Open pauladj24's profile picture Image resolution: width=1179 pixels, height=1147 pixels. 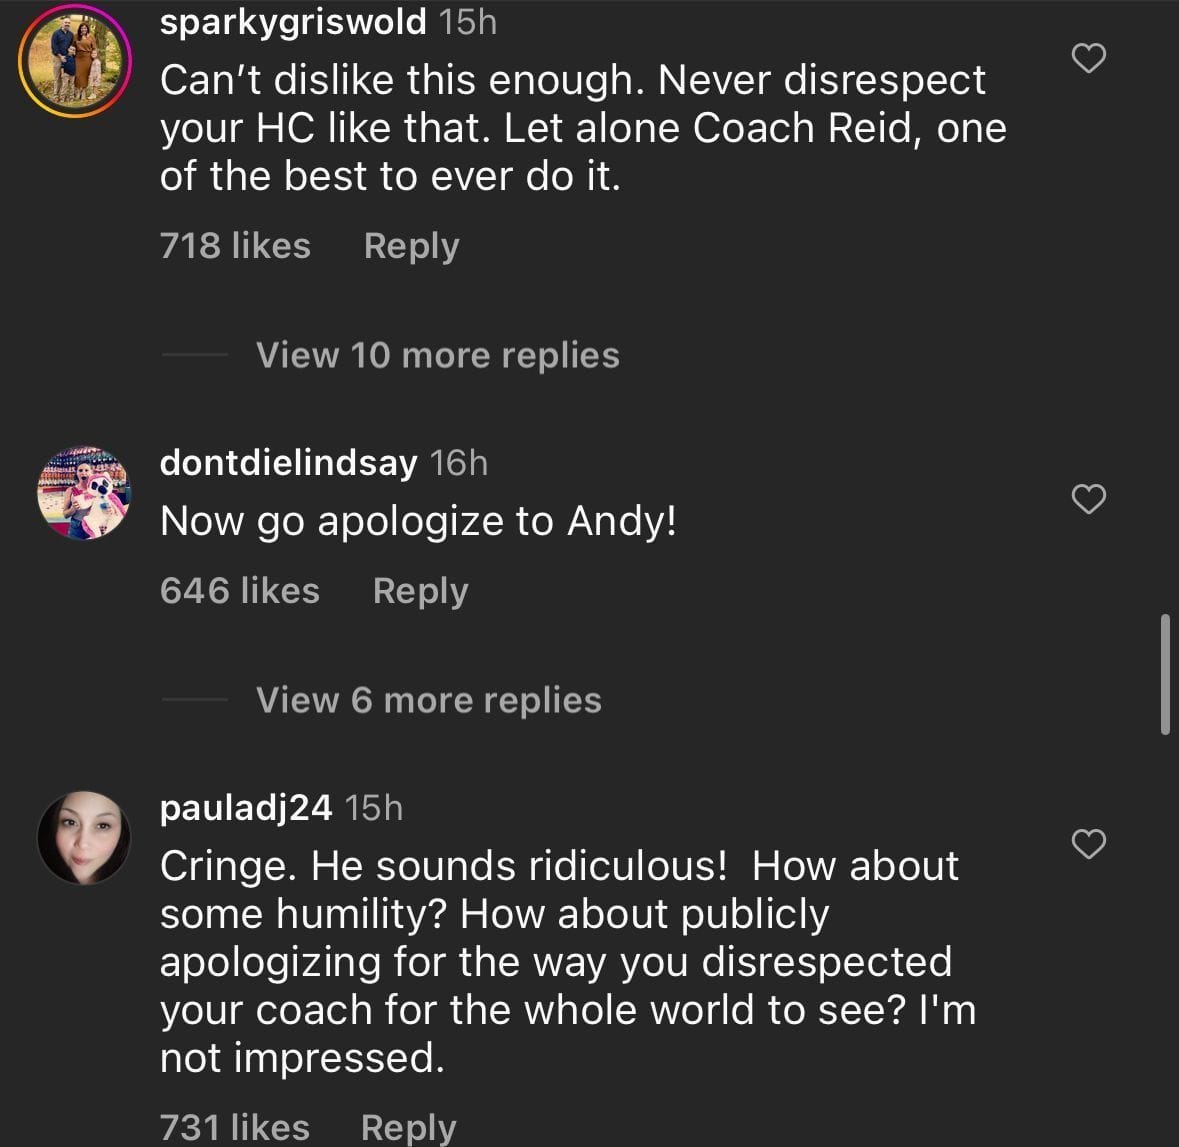click(x=84, y=838)
